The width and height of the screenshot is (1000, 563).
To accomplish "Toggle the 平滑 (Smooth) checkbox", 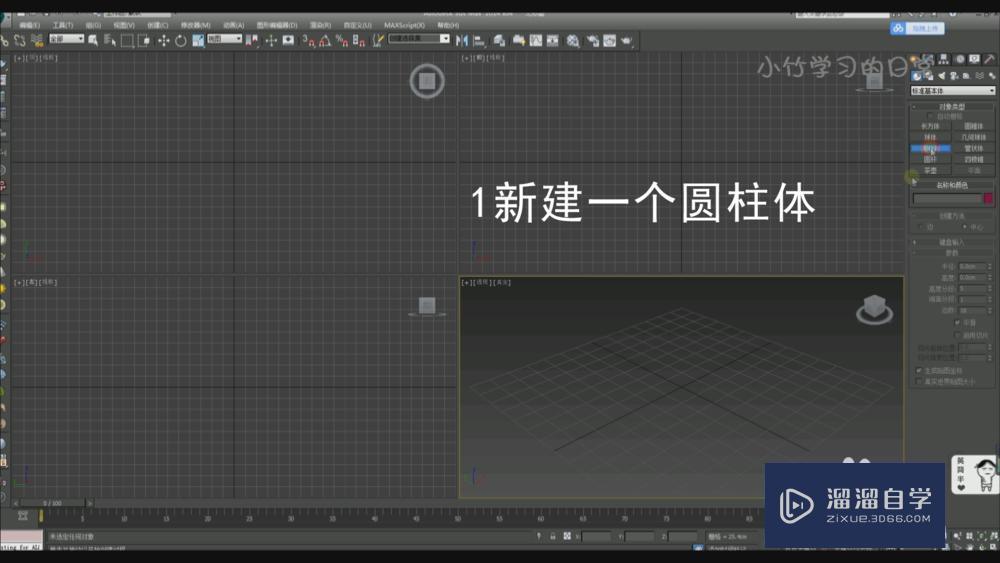I will coord(957,323).
